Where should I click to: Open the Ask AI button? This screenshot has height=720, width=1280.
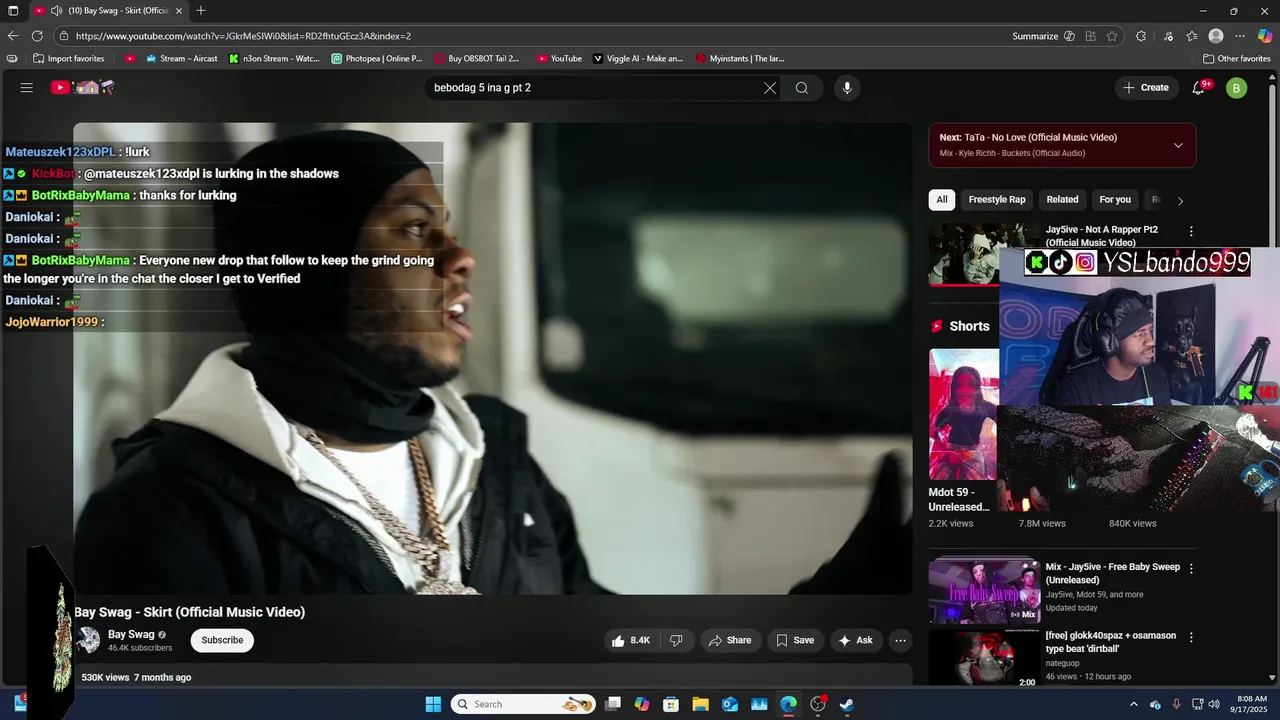pos(855,640)
